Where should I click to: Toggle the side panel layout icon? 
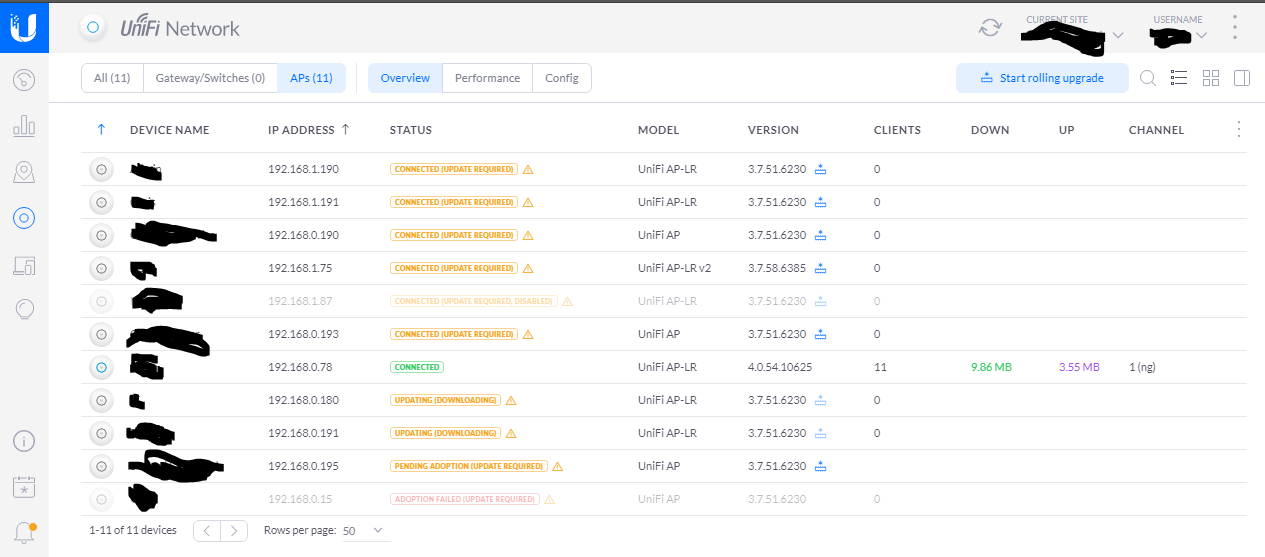[x=1242, y=78]
